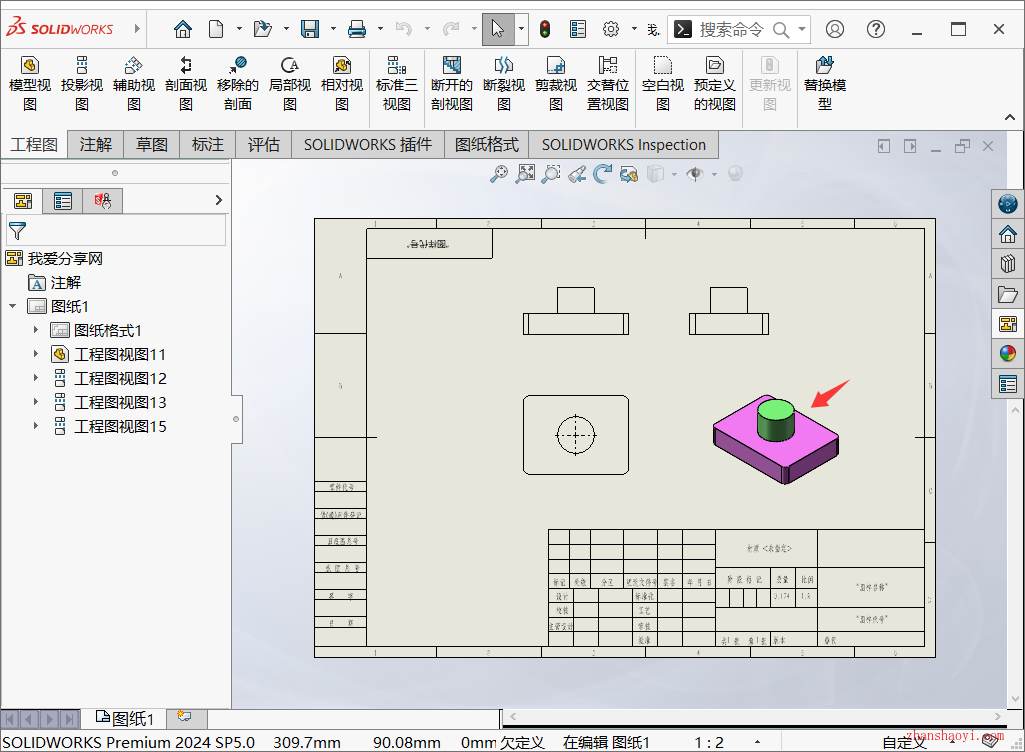Select Relative View (相对视图) tool
The height and width of the screenshot is (752, 1025).
[x=342, y=84]
